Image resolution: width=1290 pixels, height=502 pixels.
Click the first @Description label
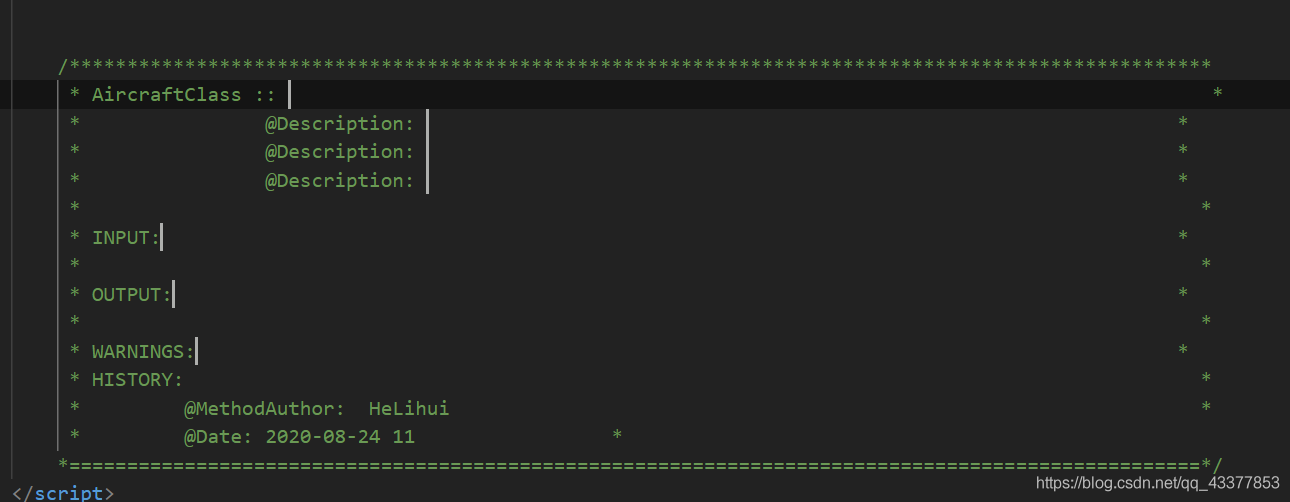point(338,124)
